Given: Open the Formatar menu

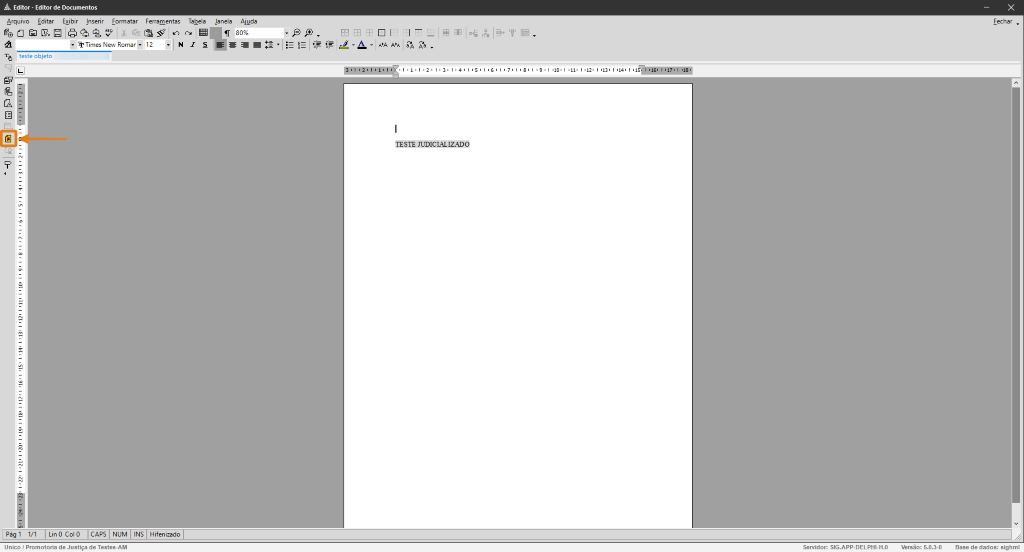Looking at the screenshot, I should 125,22.
